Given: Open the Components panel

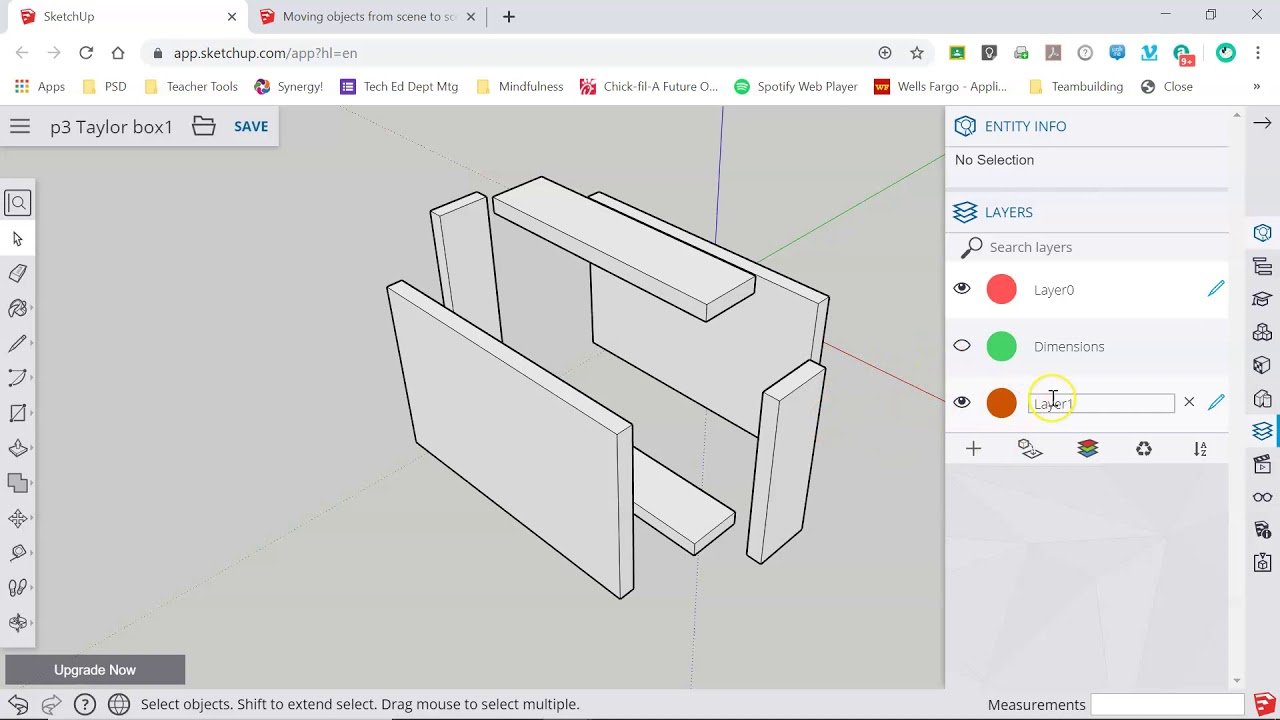Looking at the screenshot, I should point(1261,333).
